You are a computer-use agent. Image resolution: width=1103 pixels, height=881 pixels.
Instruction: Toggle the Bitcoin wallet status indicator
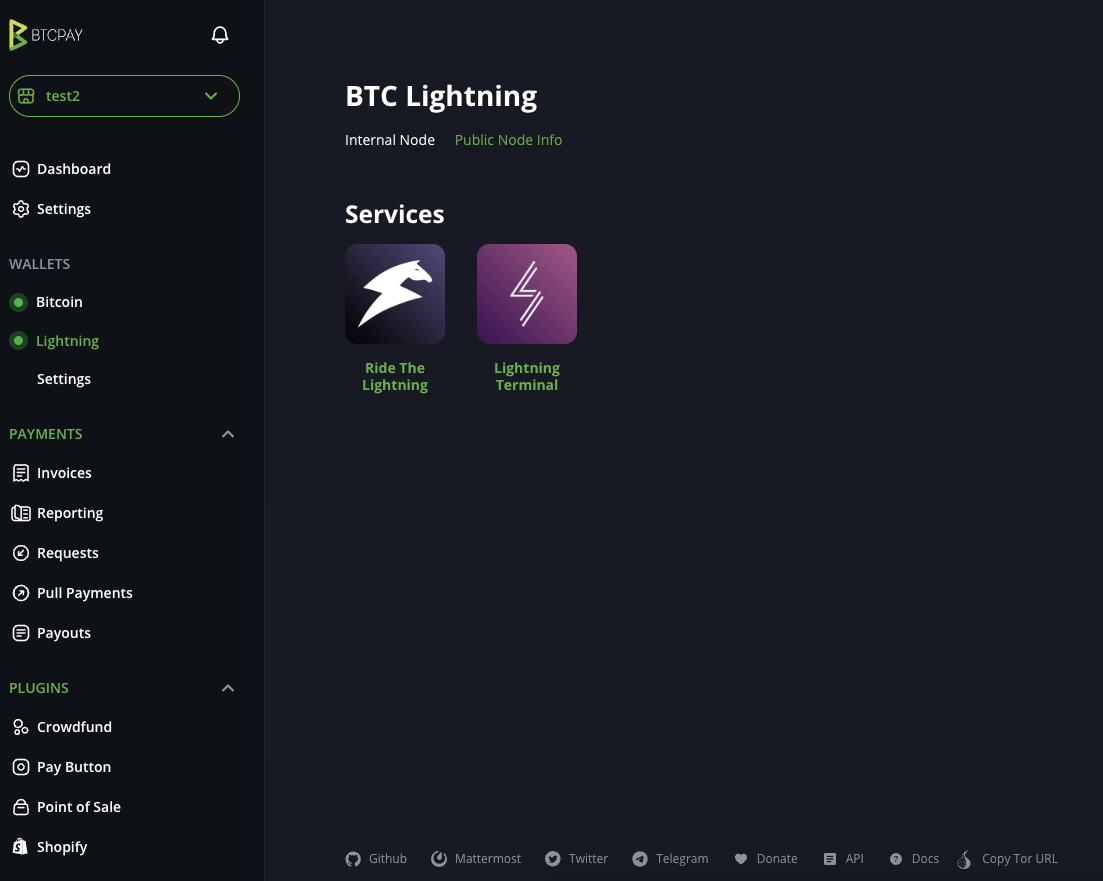(18, 301)
